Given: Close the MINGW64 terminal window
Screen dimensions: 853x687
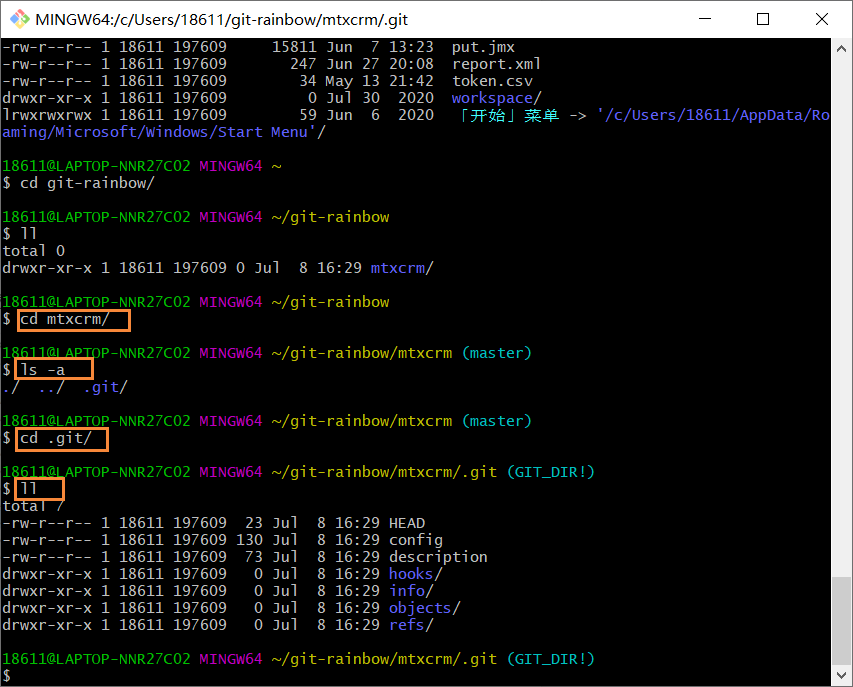Looking at the screenshot, I should (822, 19).
